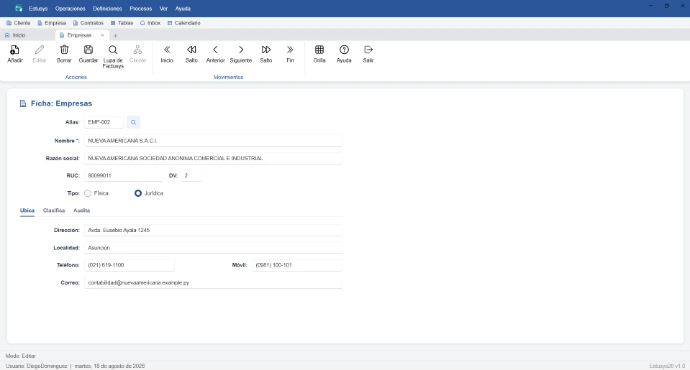This screenshot has width=690, height=370.
Task: Click the Teléfono input field
Action: click(x=129, y=265)
